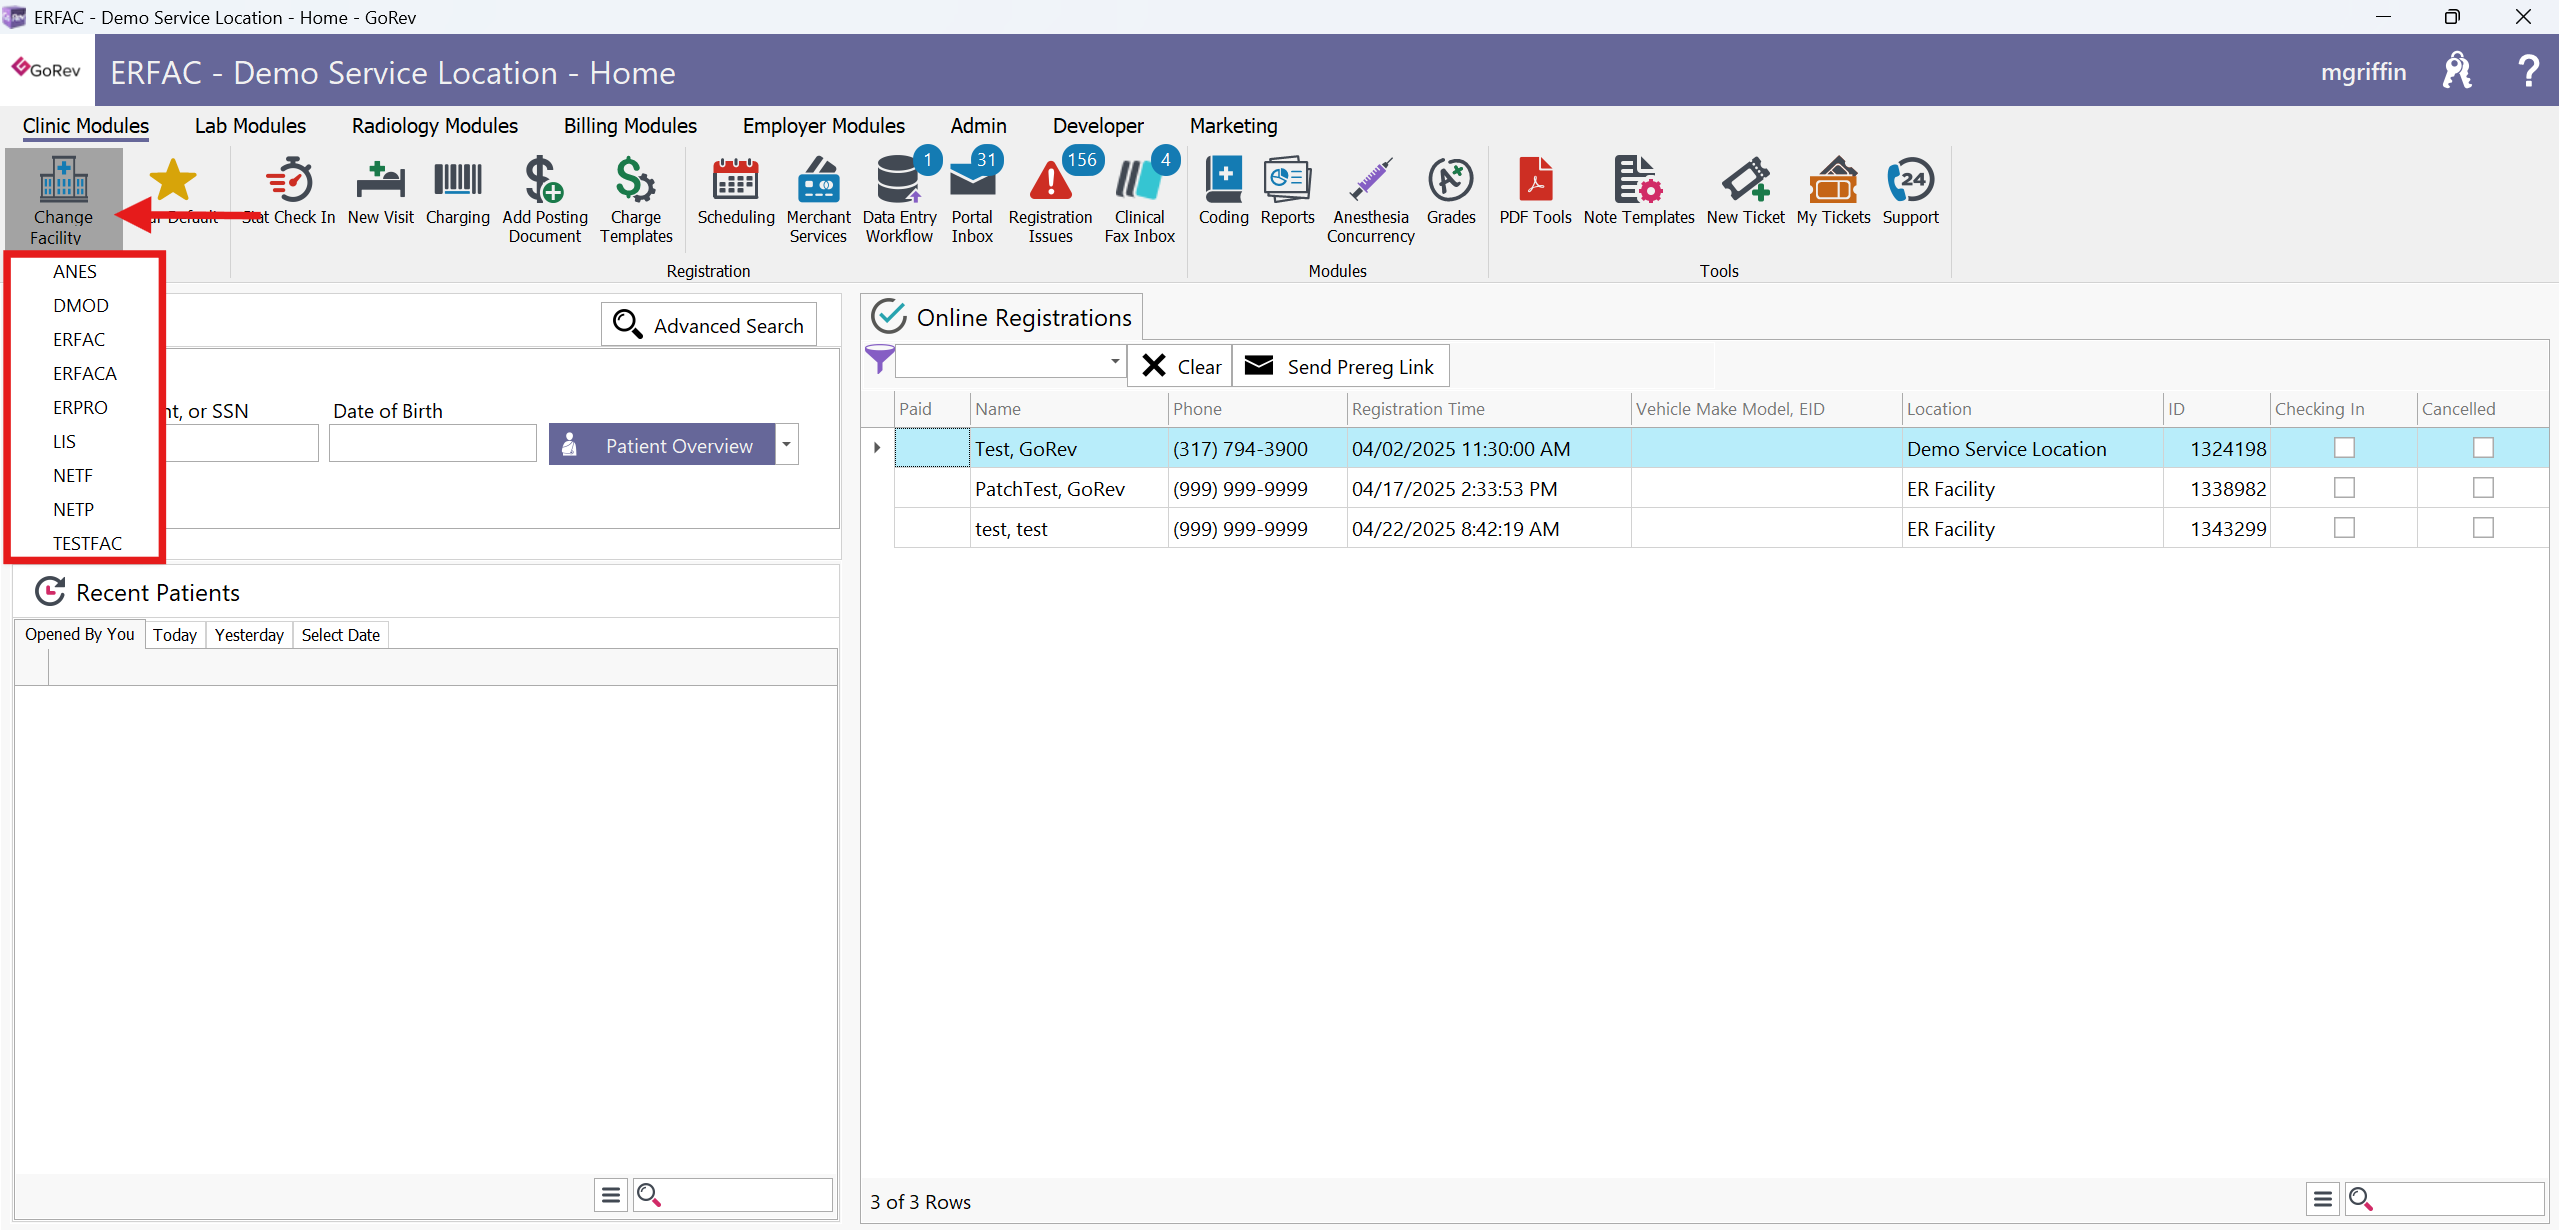Open the Charging barcode tool
2559x1230 pixels.
click(x=457, y=191)
